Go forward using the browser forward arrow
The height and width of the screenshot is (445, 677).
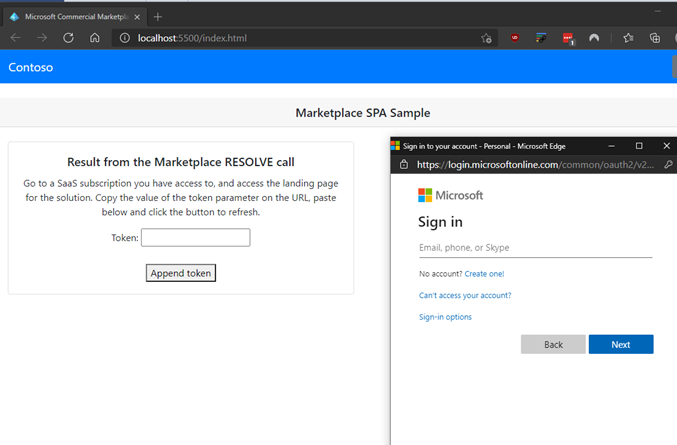(42, 38)
